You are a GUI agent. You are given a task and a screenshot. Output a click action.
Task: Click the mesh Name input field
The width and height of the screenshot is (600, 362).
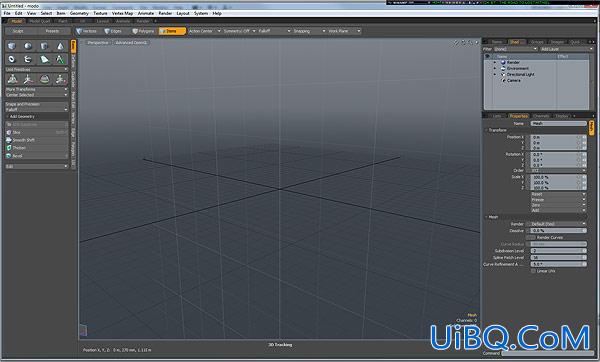558,124
